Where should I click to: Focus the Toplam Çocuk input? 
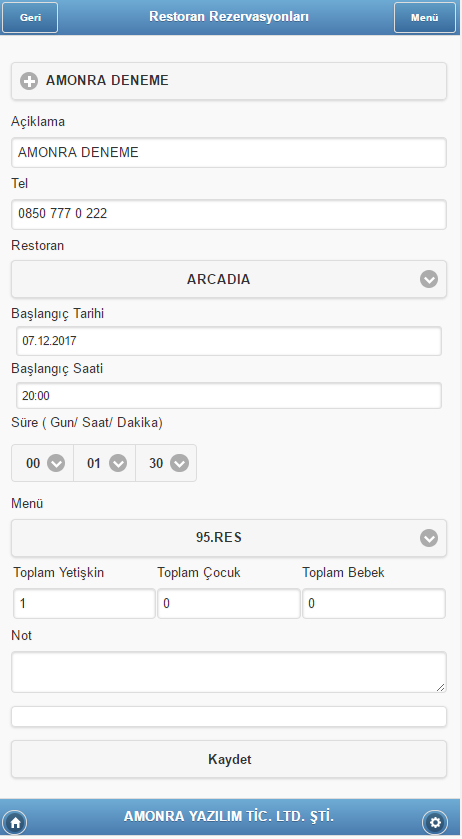tap(229, 604)
